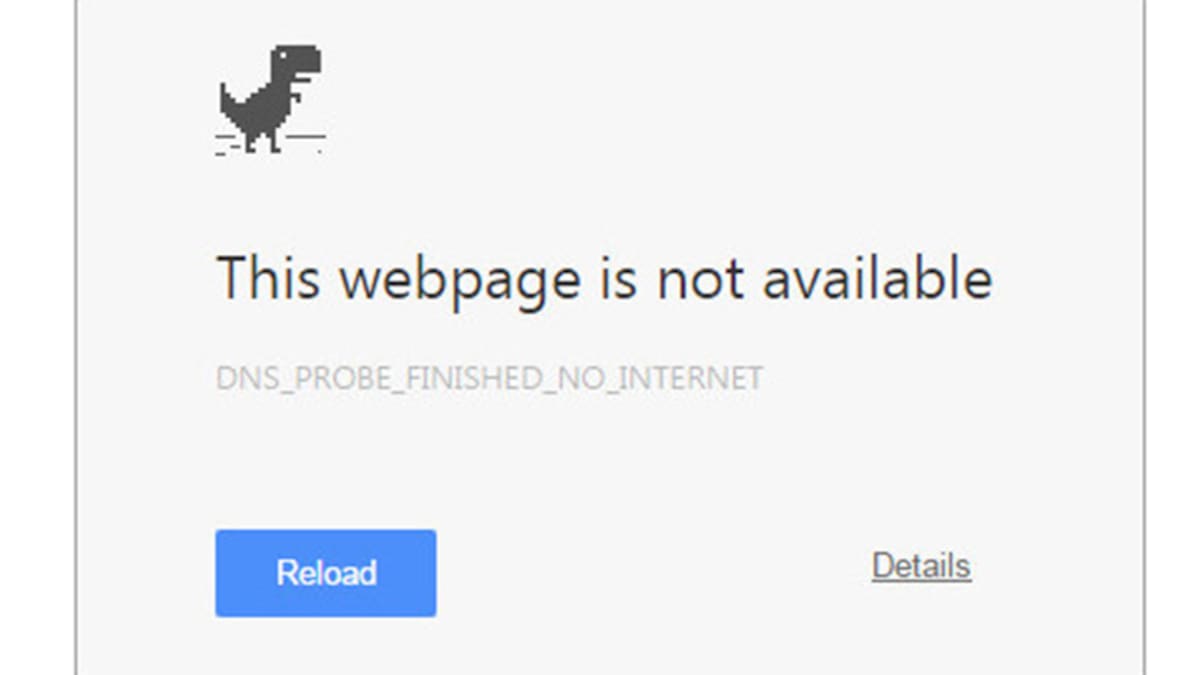Retry loading the page with Reload
1200x675 pixels.
pos(325,573)
